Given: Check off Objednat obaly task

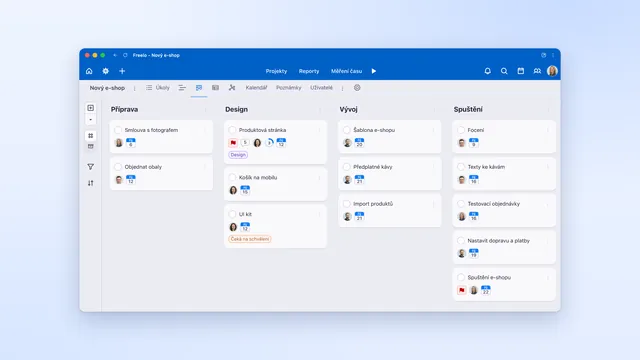Looking at the screenshot, I should 118,167.
